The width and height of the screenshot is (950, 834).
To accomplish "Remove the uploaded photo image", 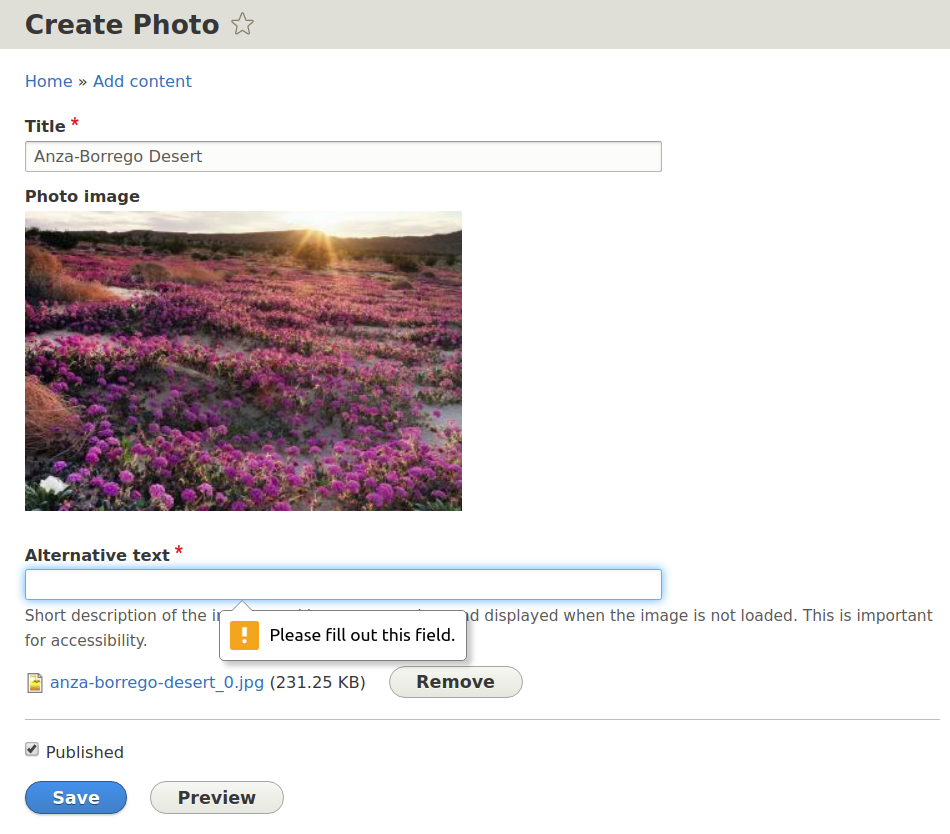I will coord(456,682).
